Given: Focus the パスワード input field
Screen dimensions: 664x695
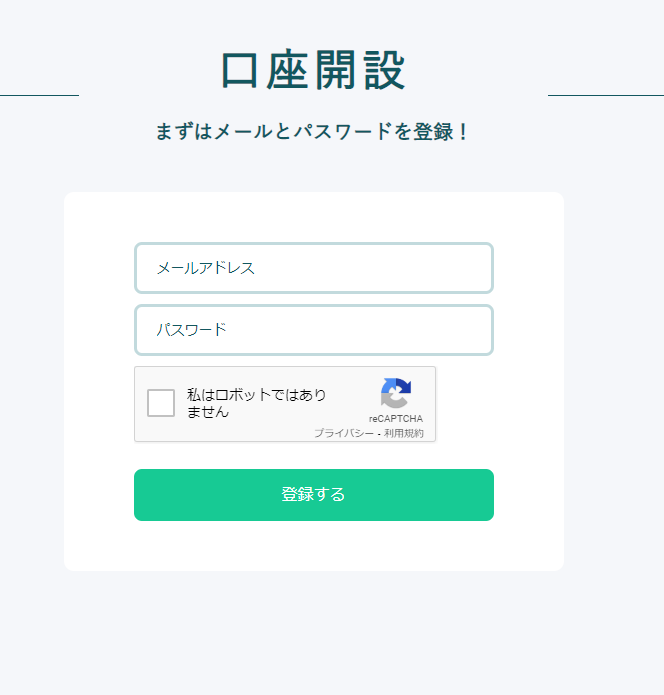Looking at the screenshot, I should (x=314, y=330).
